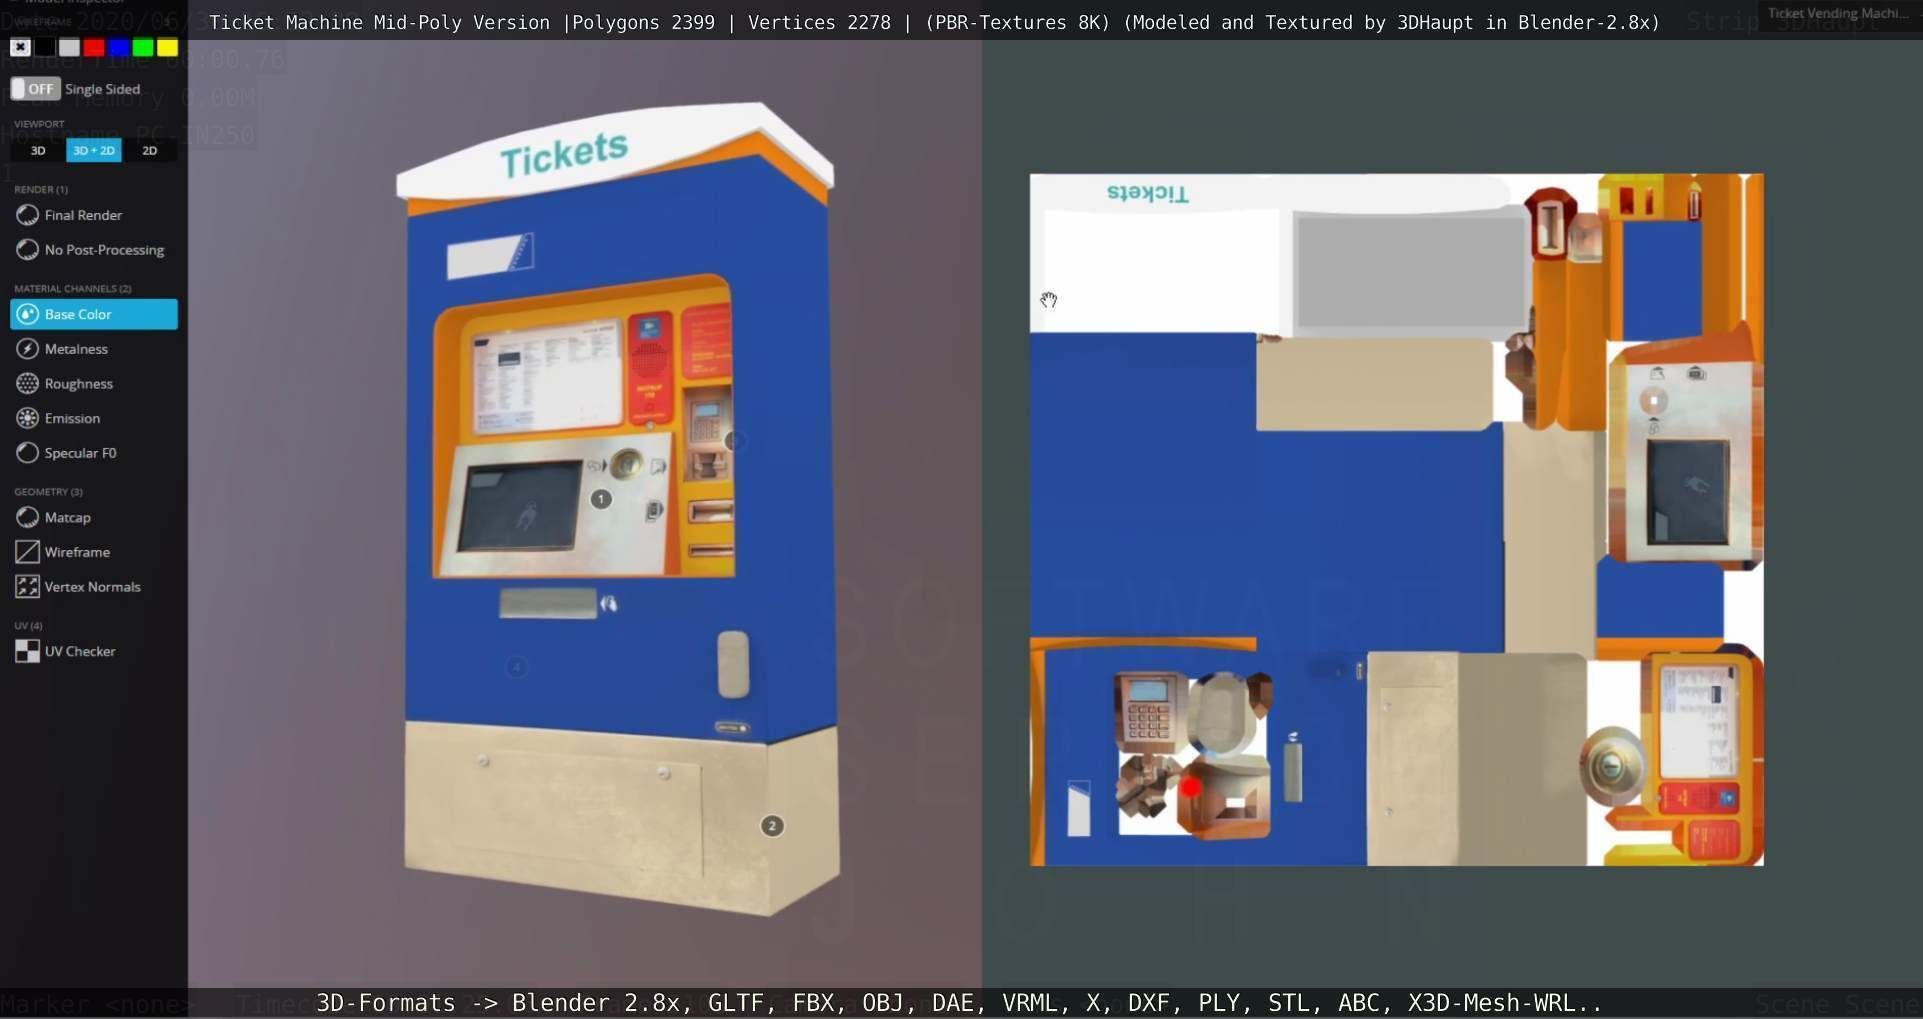The width and height of the screenshot is (1923, 1019).
Task: Turn off the wireframe color (X swatch)
Action: point(20,47)
